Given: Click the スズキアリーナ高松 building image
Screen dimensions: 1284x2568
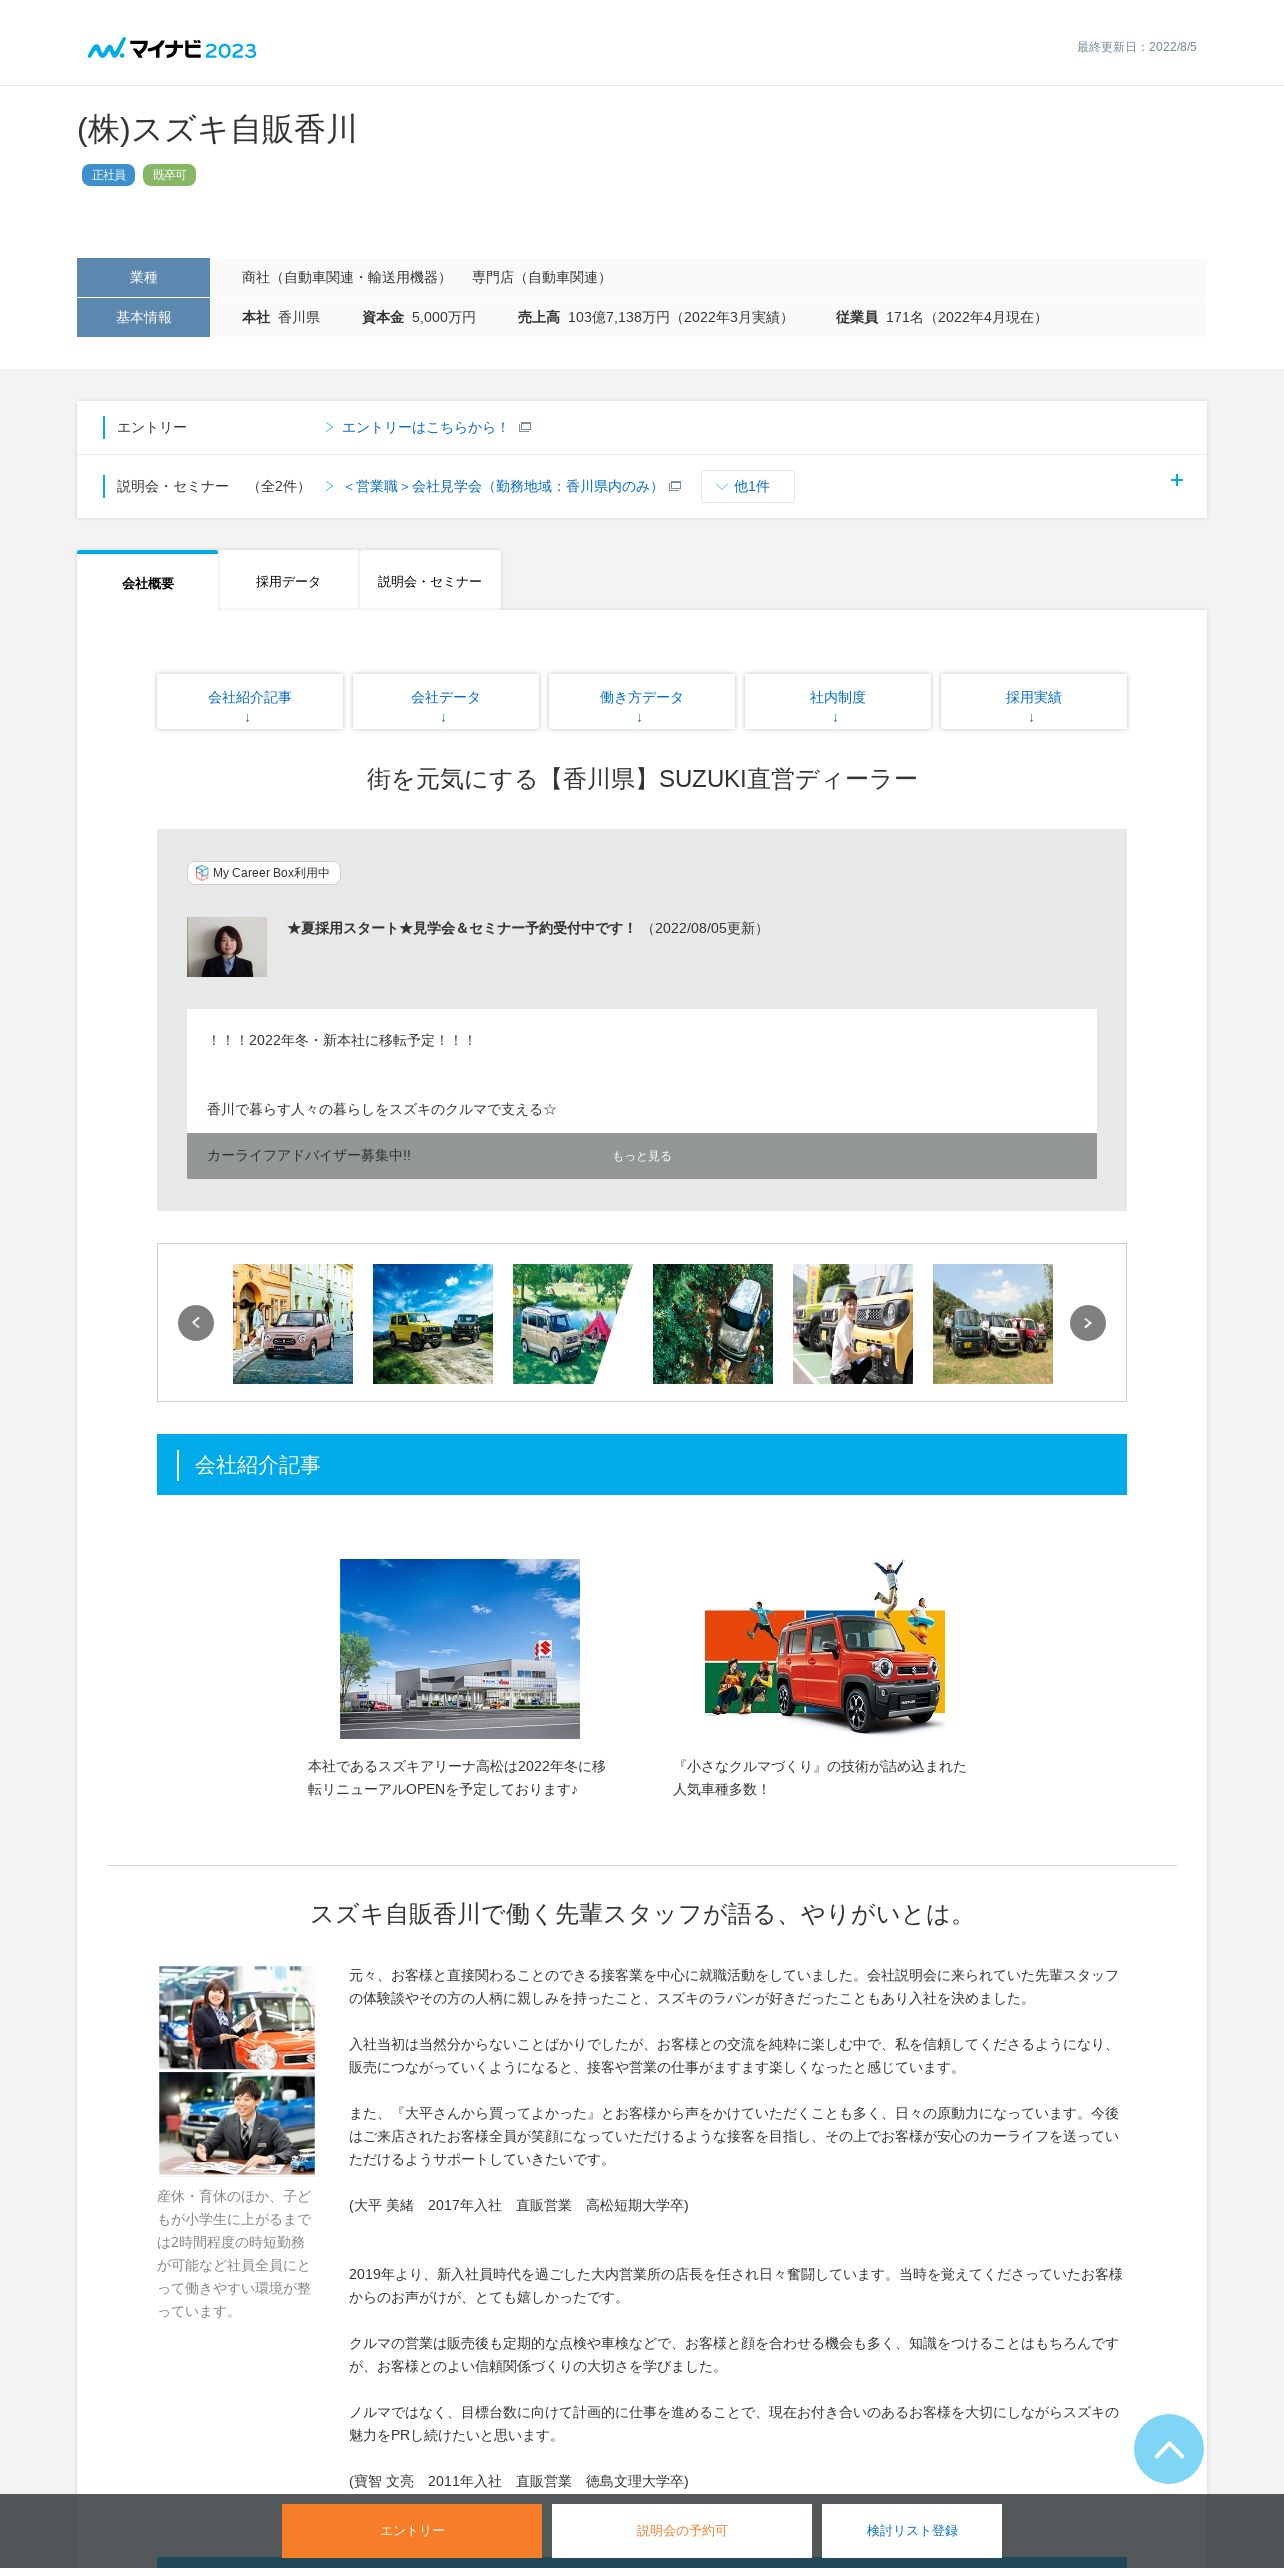Looking at the screenshot, I should 460,1649.
